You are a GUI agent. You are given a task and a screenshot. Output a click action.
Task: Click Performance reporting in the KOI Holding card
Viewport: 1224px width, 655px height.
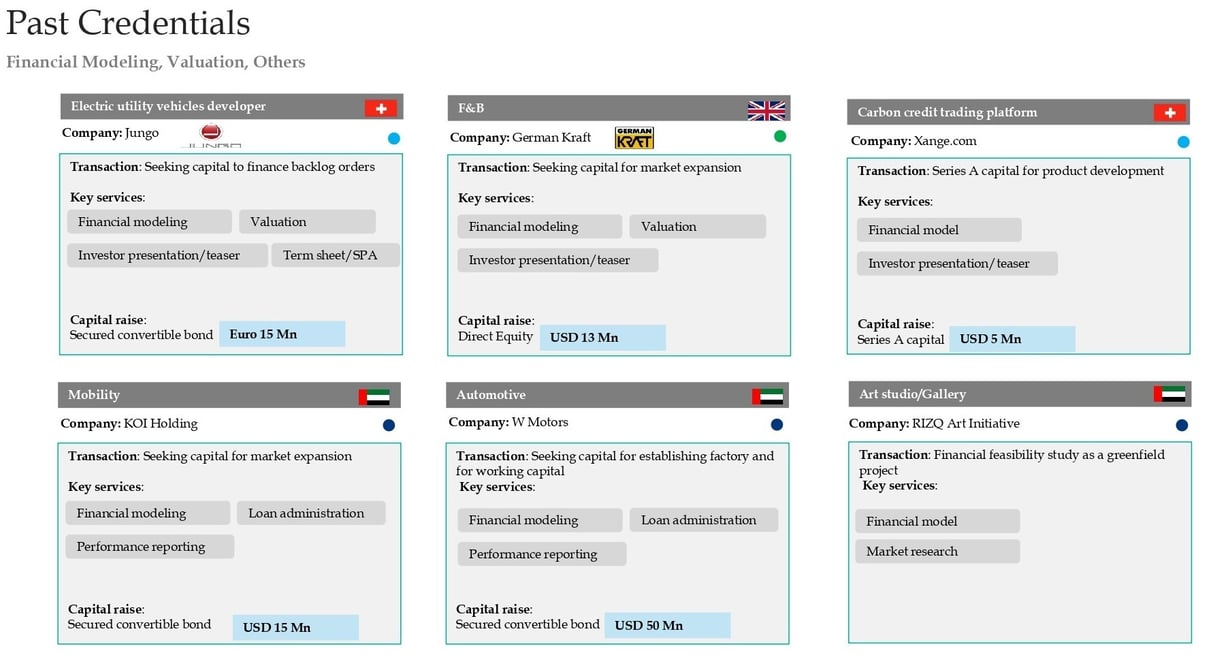(150, 547)
